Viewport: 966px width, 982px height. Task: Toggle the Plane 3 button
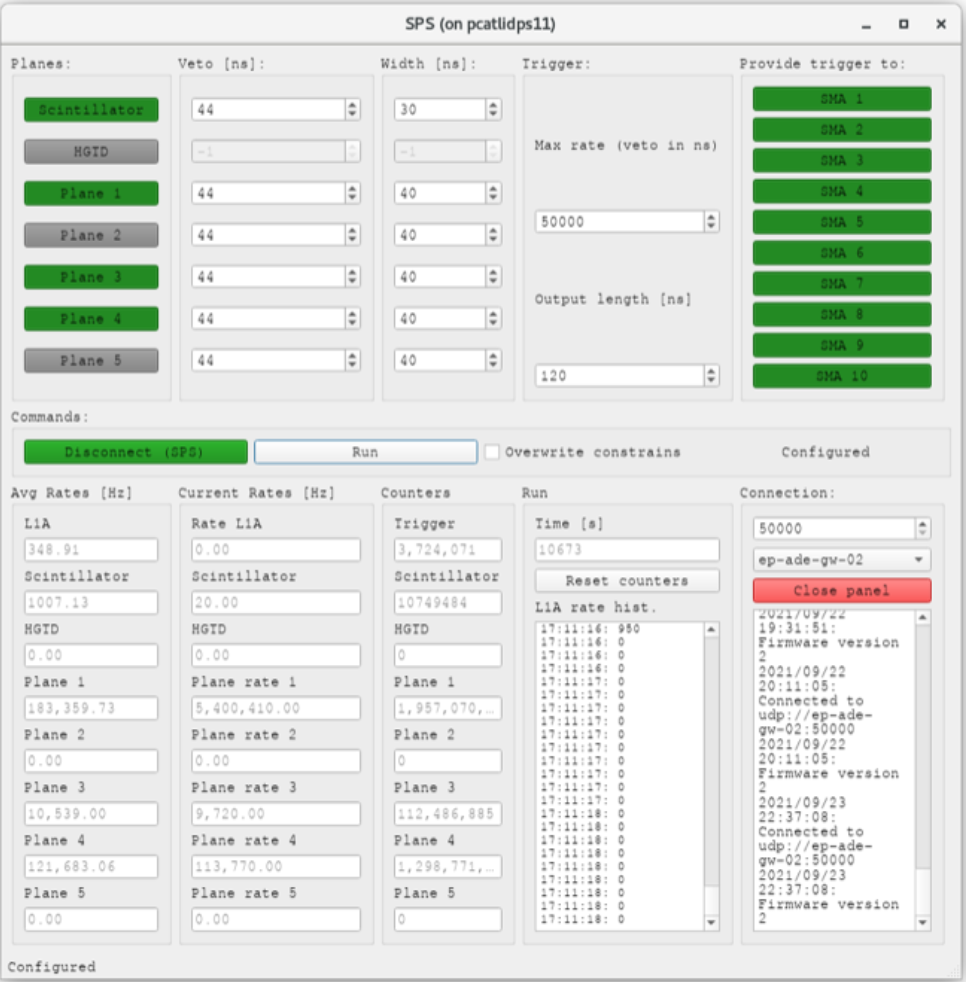(91, 277)
